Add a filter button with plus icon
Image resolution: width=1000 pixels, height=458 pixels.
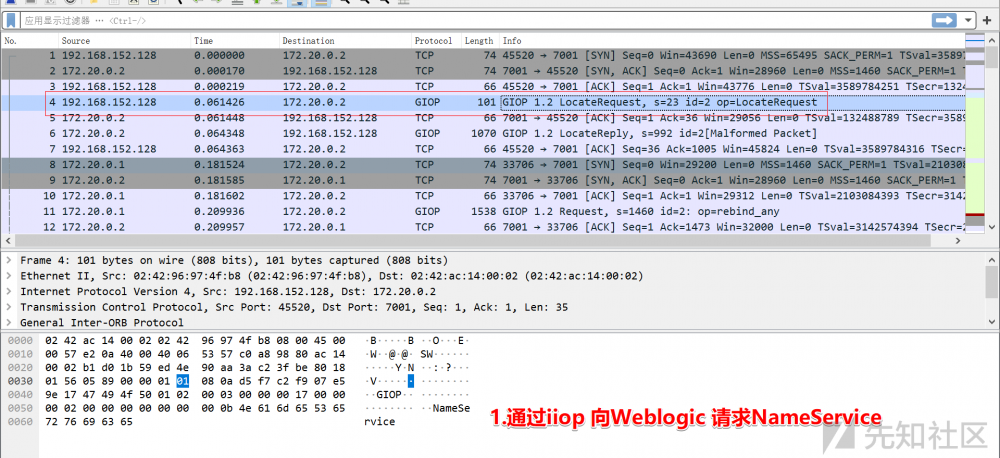pyautogui.click(x=988, y=20)
